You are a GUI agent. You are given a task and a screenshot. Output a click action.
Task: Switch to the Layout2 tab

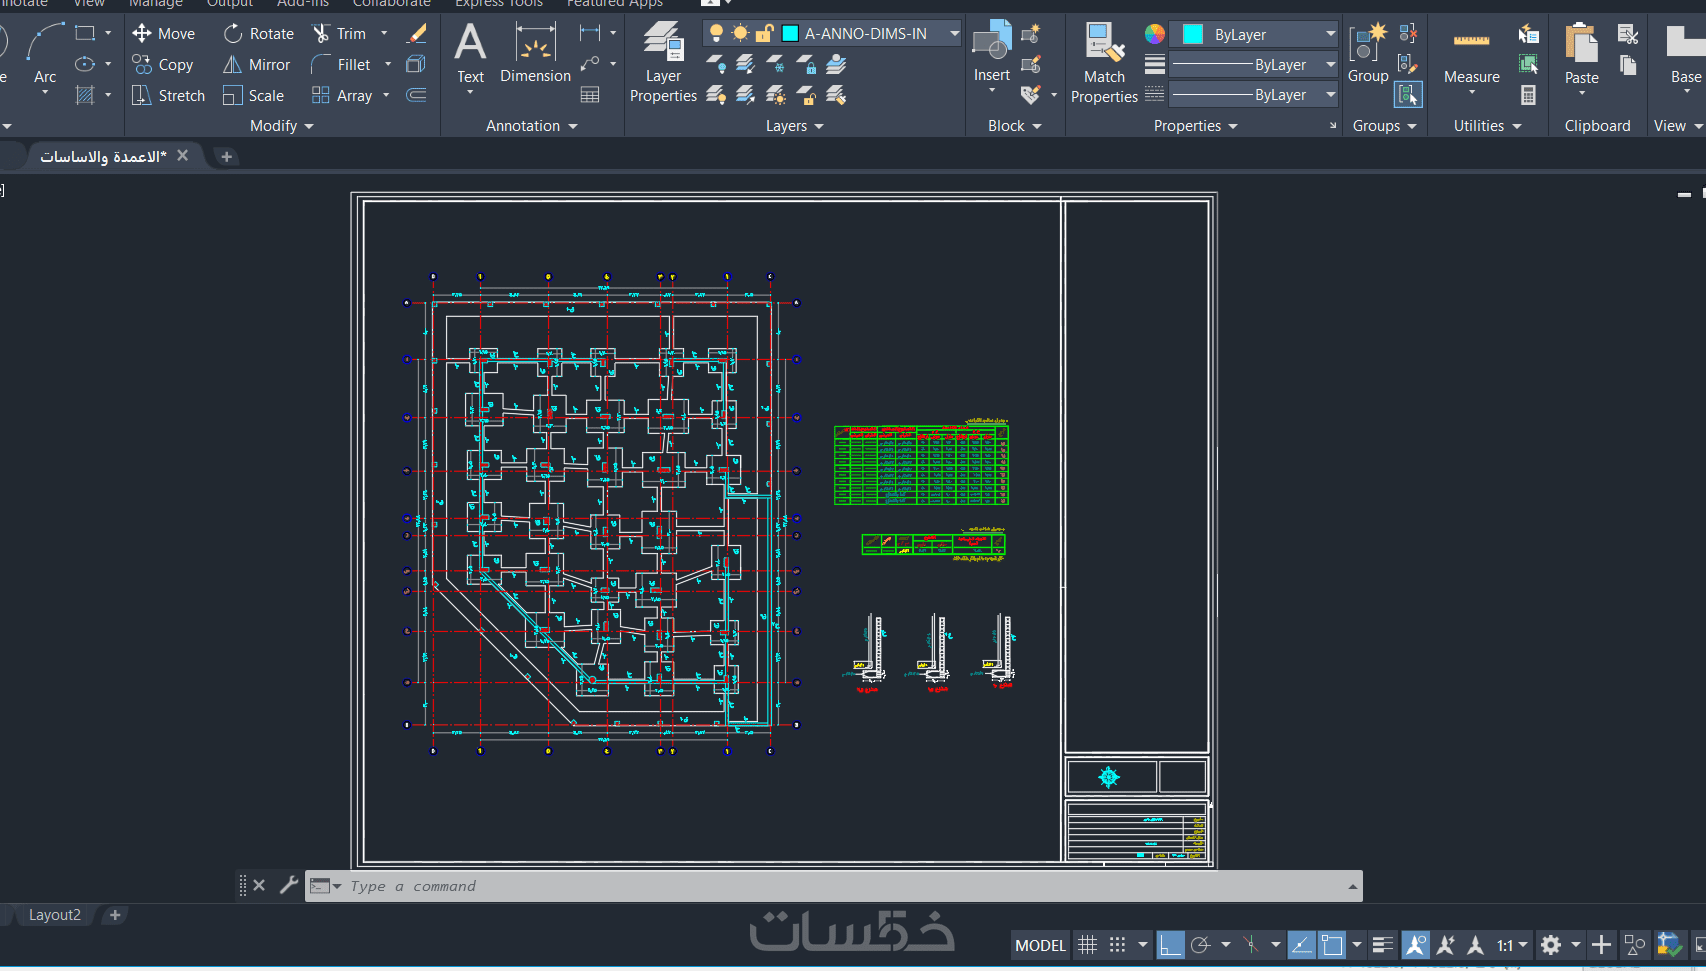tap(54, 915)
